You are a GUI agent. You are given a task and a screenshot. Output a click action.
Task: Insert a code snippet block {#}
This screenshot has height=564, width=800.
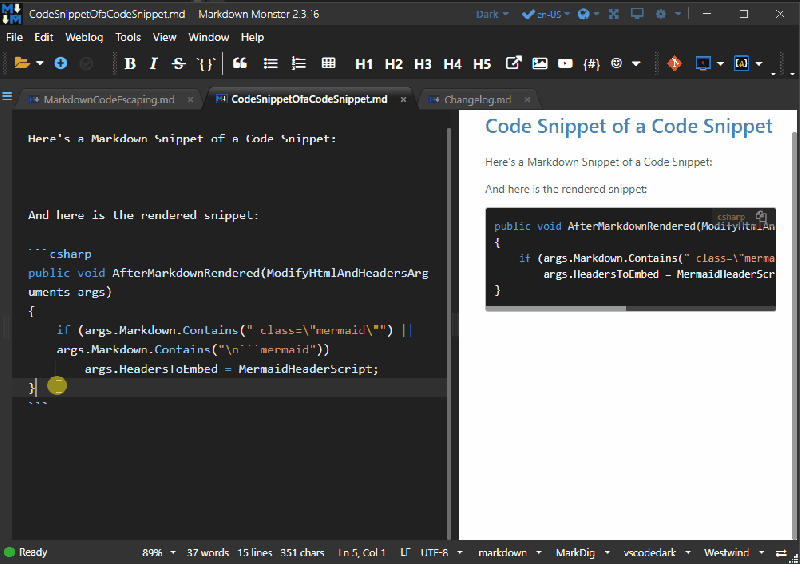point(591,64)
